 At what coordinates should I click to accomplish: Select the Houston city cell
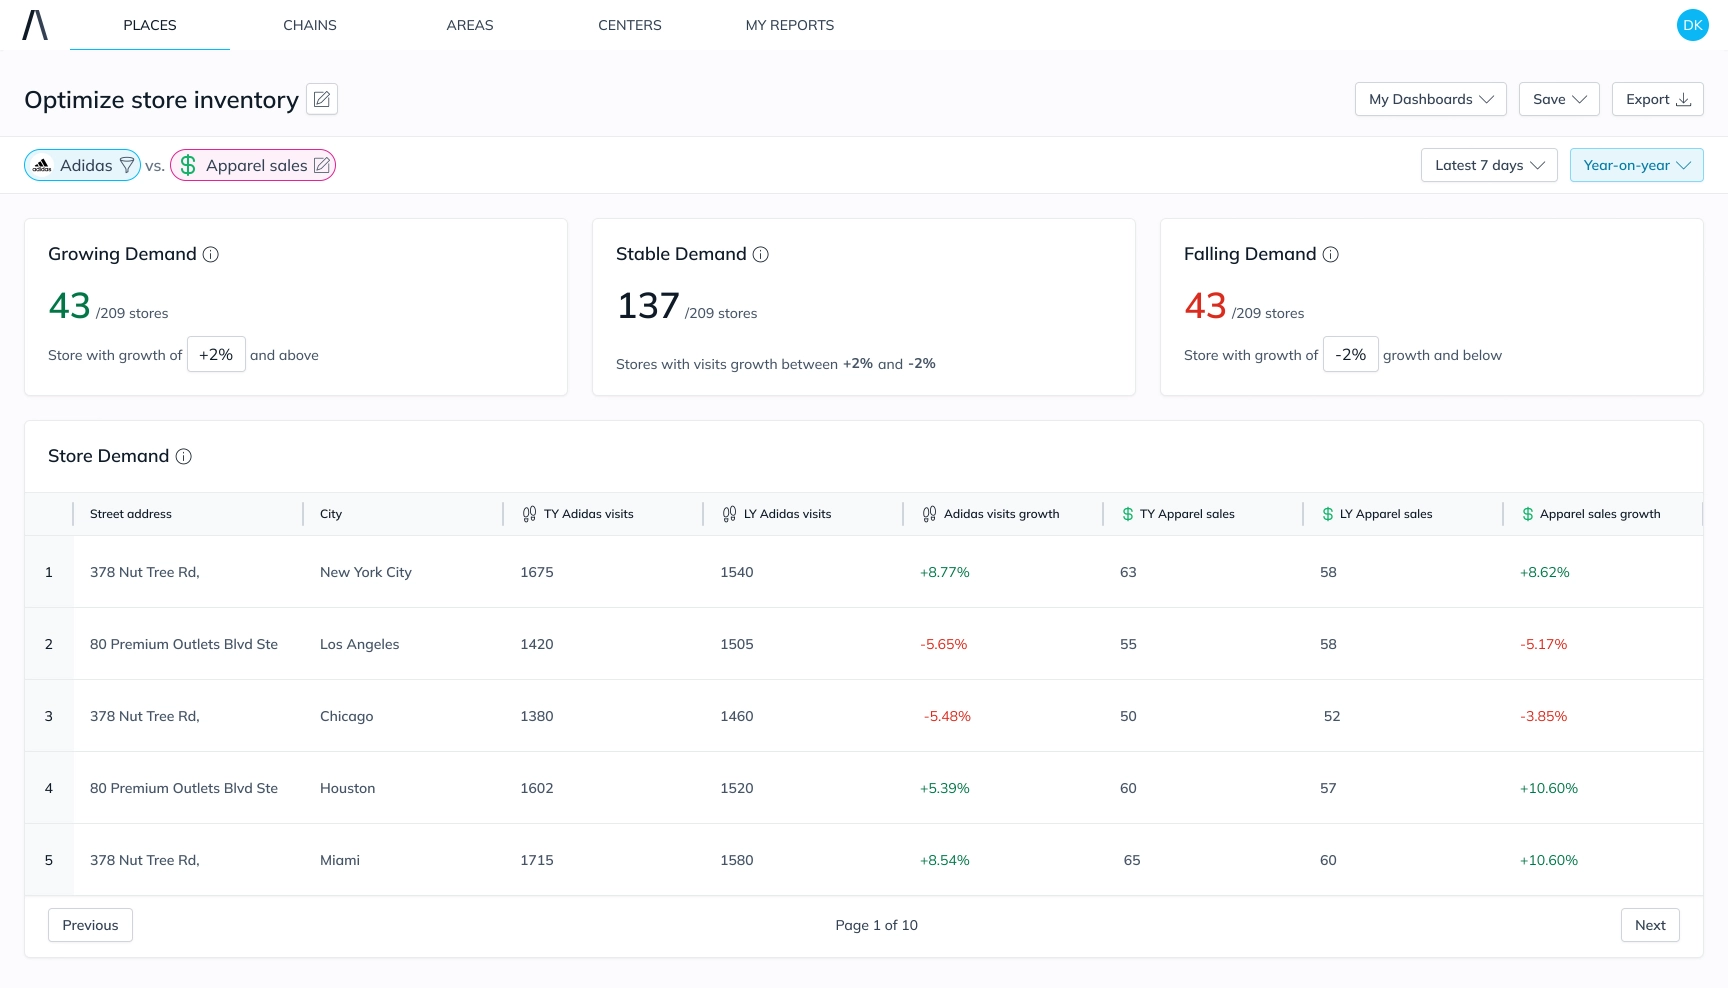tap(348, 788)
